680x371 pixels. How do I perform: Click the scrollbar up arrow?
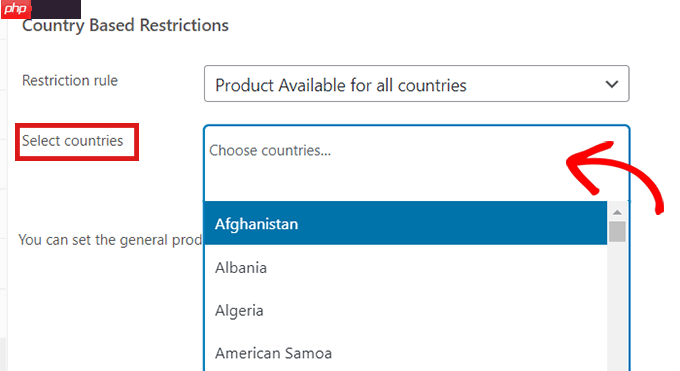[617, 212]
